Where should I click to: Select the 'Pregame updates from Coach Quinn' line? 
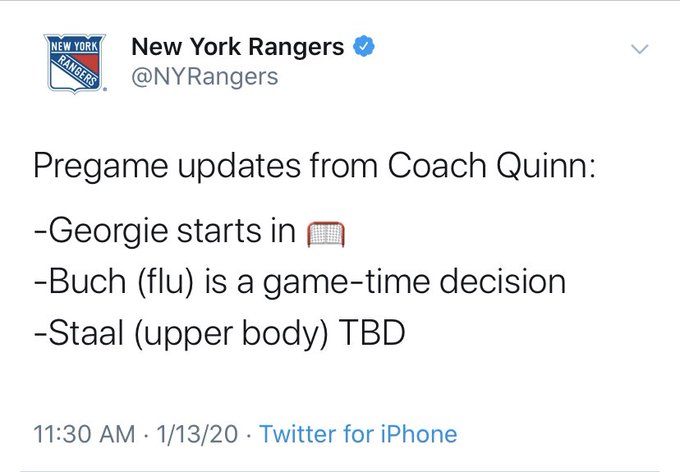pyautogui.click(x=315, y=167)
